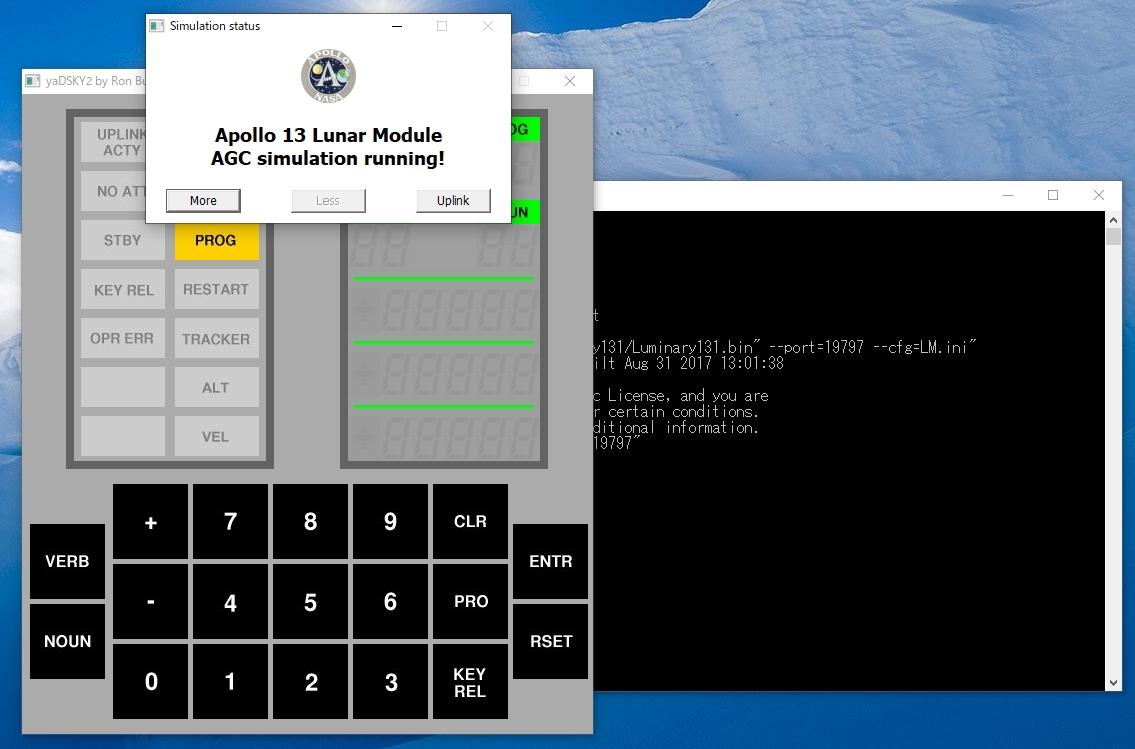The width and height of the screenshot is (1135, 749).
Task: Click the OPR ERR indicator light
Action: click(122, 338)
